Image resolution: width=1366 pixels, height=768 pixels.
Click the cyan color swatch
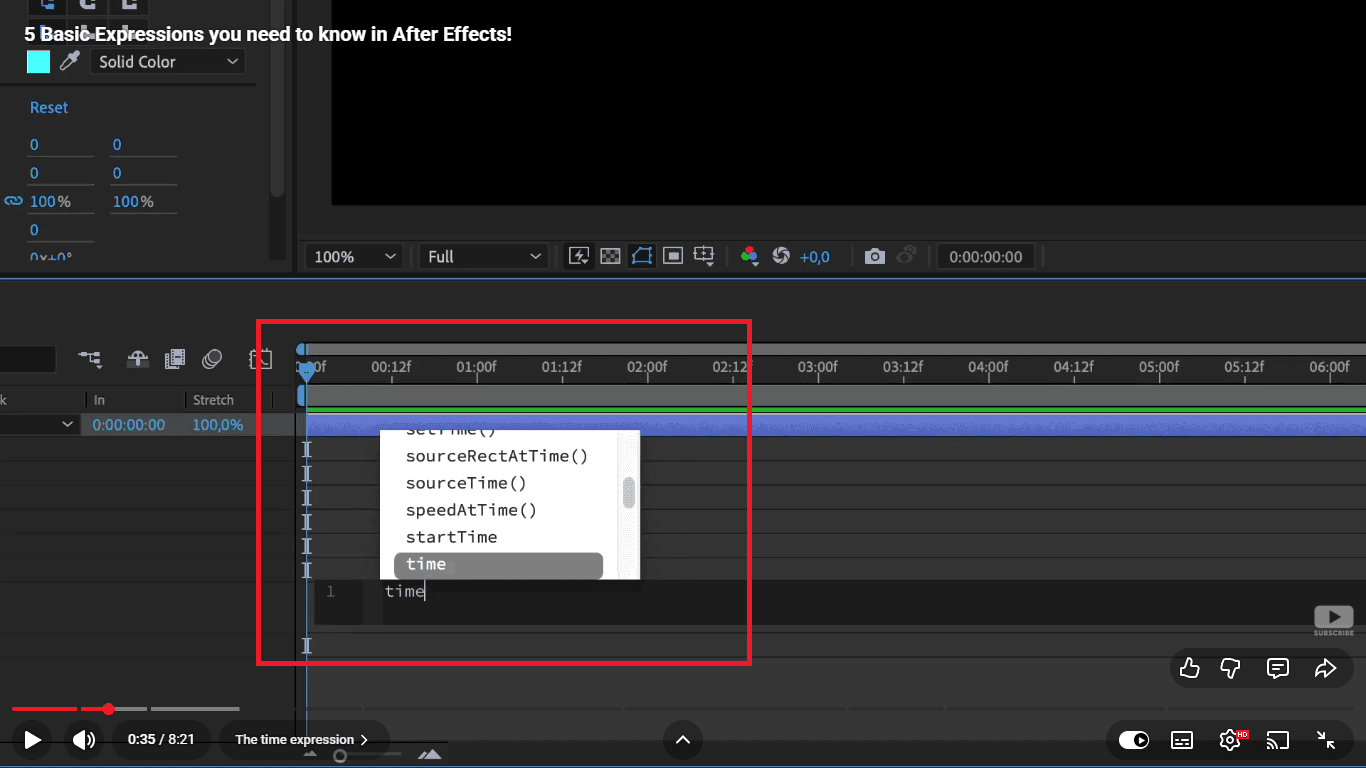[38, 62]
